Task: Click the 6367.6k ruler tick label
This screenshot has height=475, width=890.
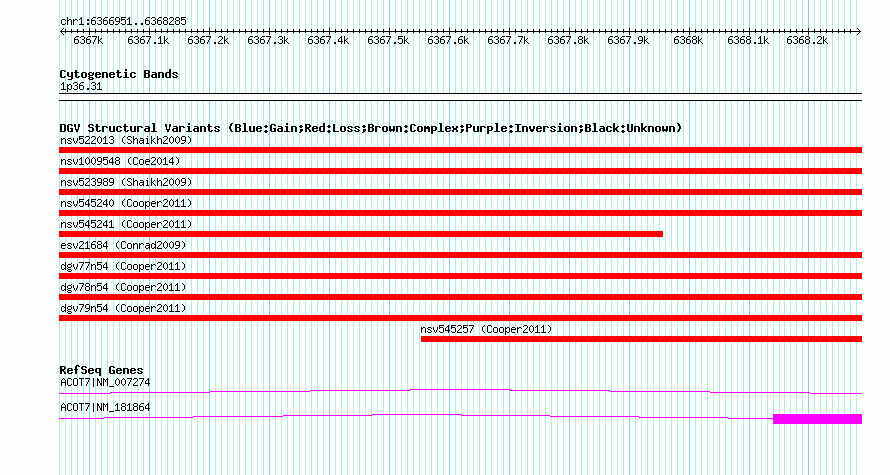Action: (448, 40)
